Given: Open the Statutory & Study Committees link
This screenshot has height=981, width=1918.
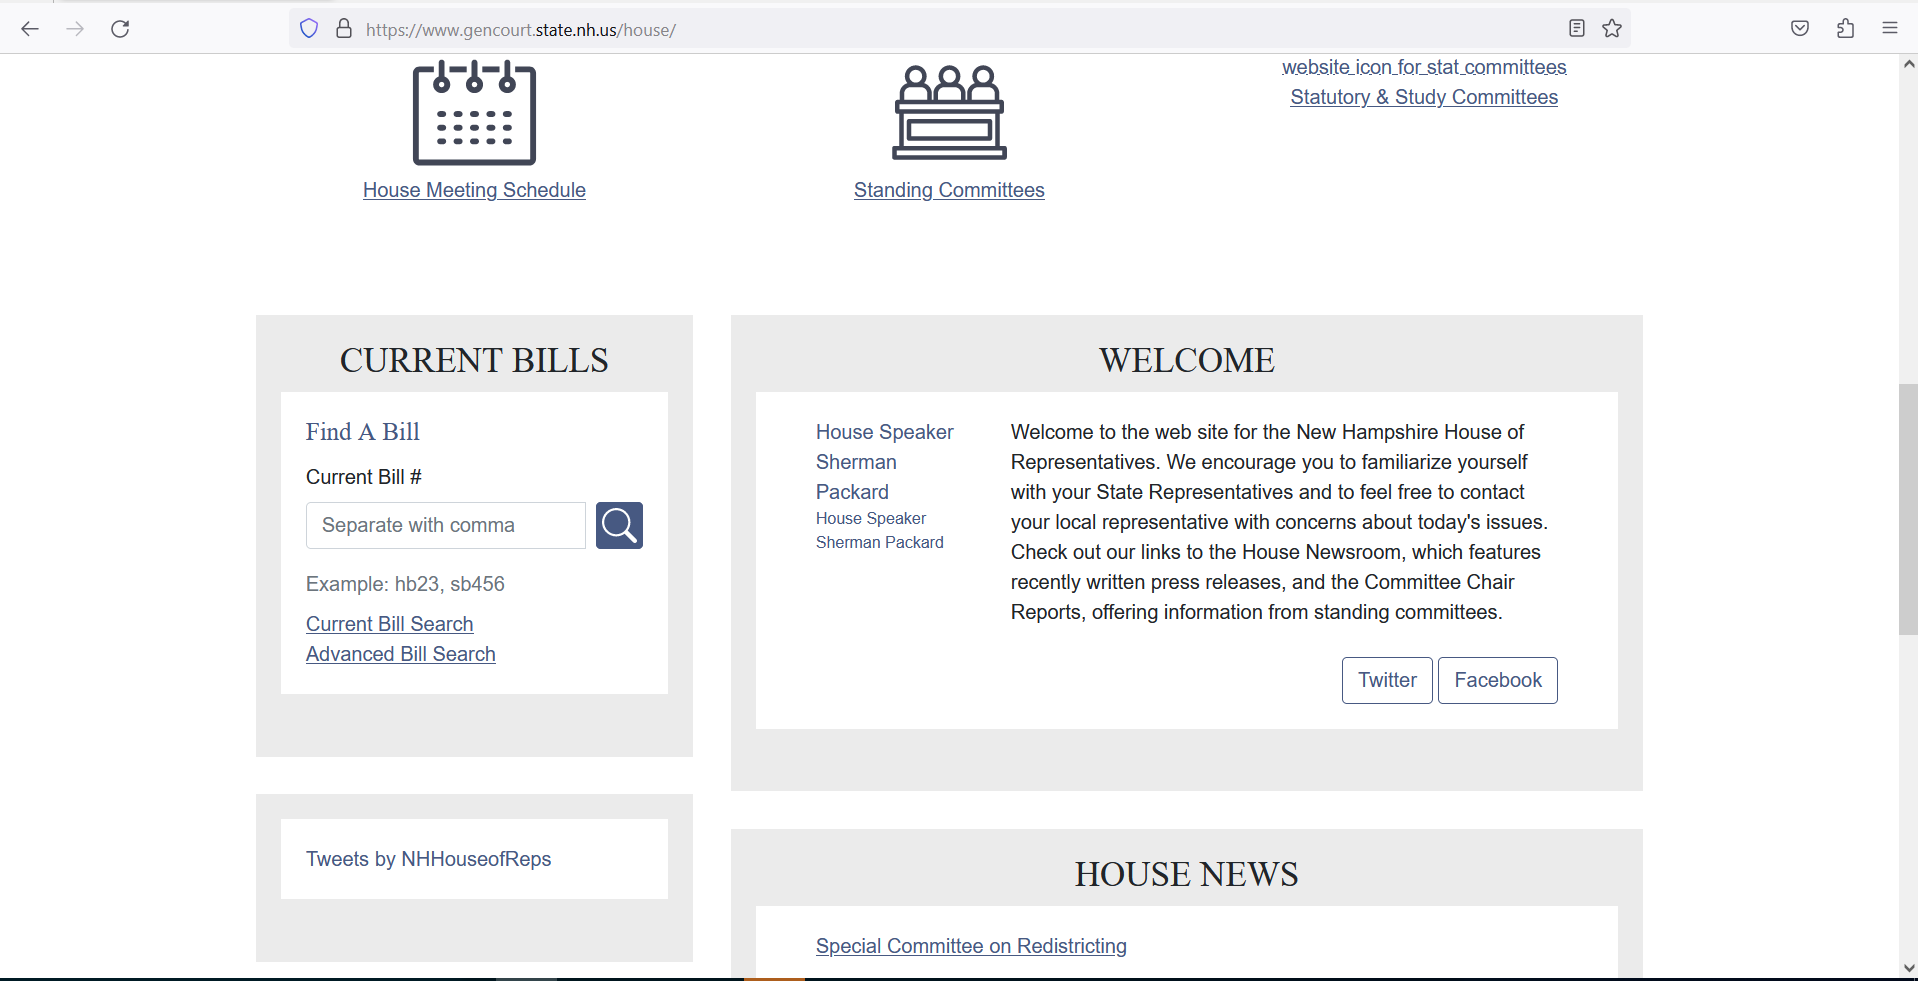Looking at the screenshot, I should pos(1423,97).
